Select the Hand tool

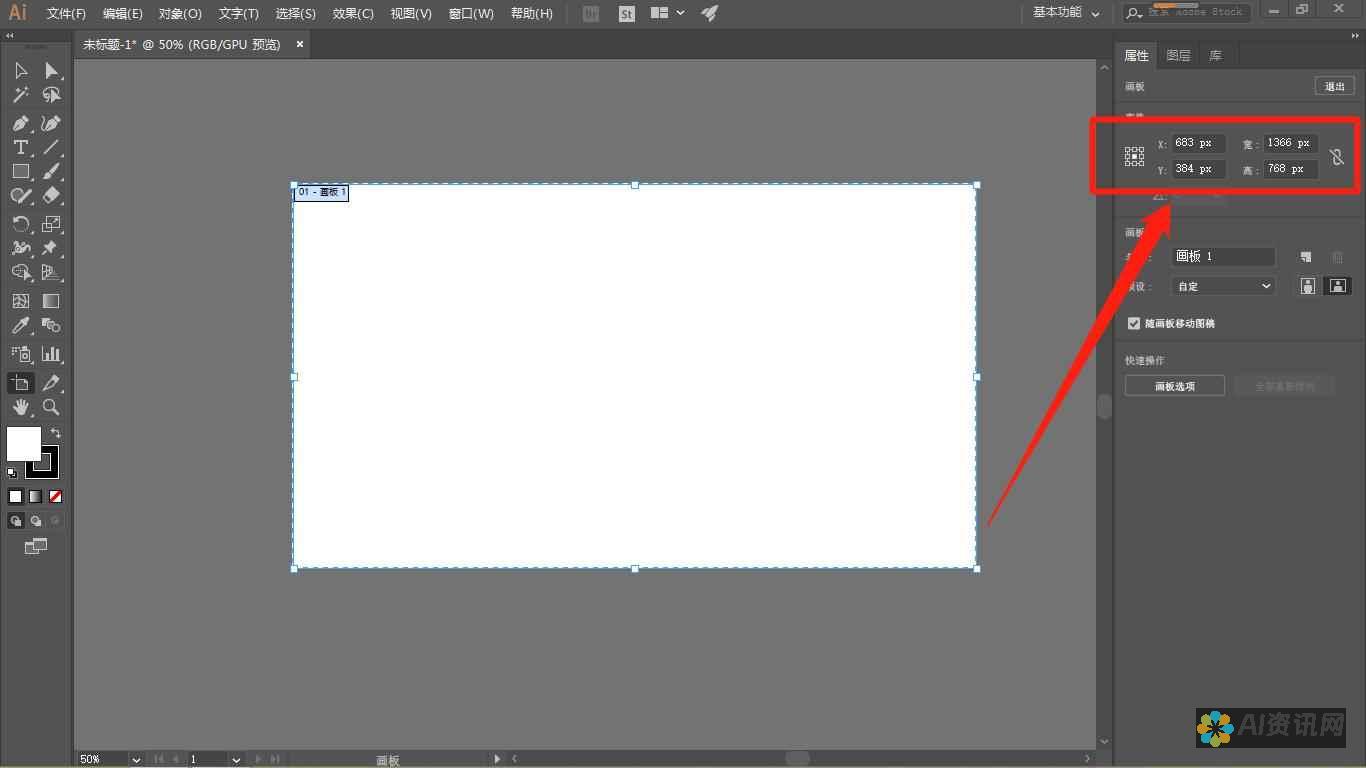point(20,407)
